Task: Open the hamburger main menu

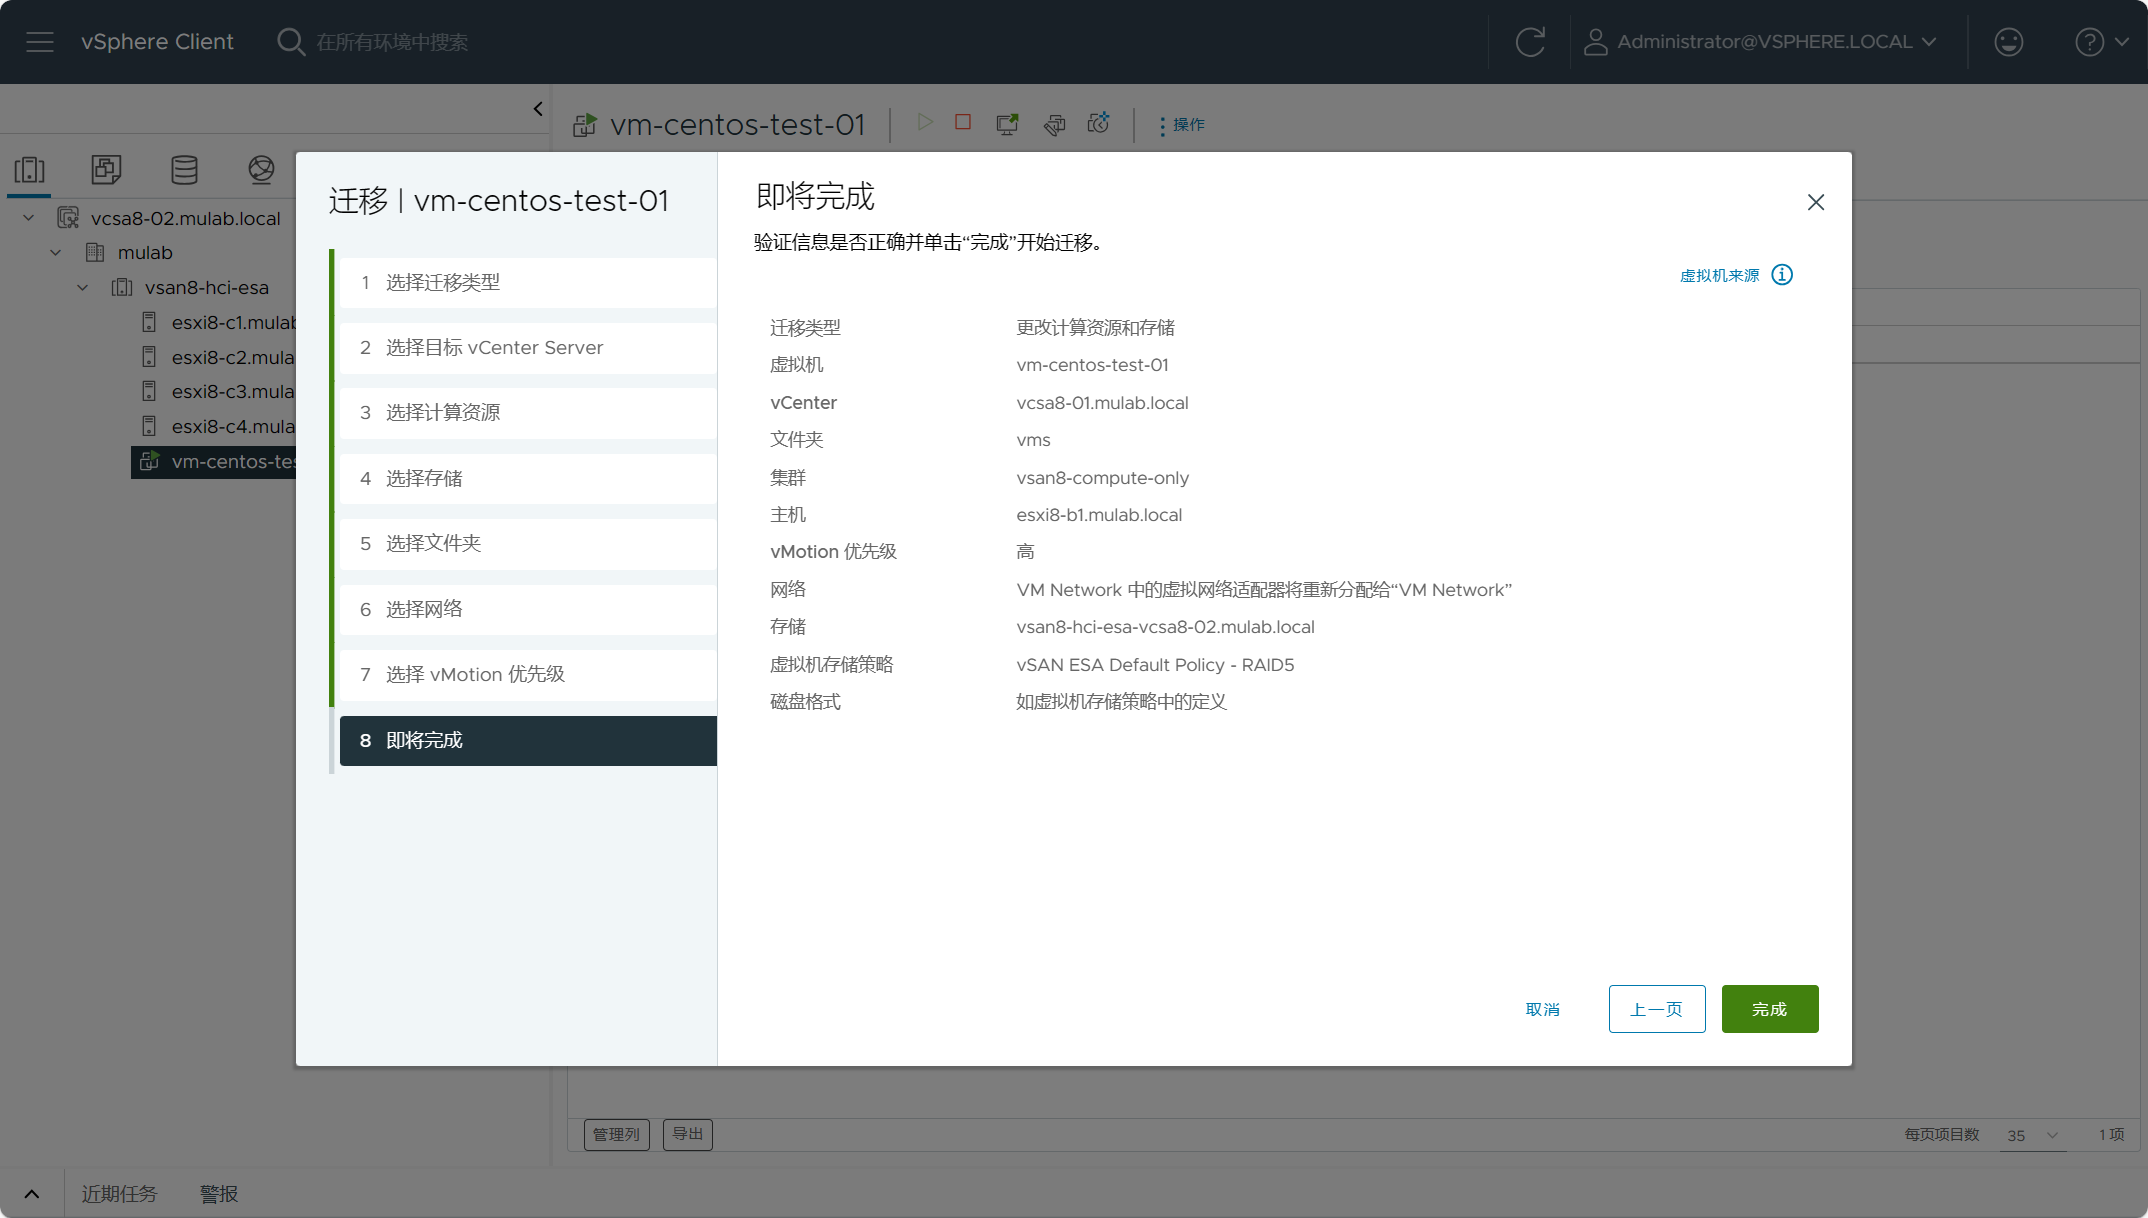Action: pos(40,42)
